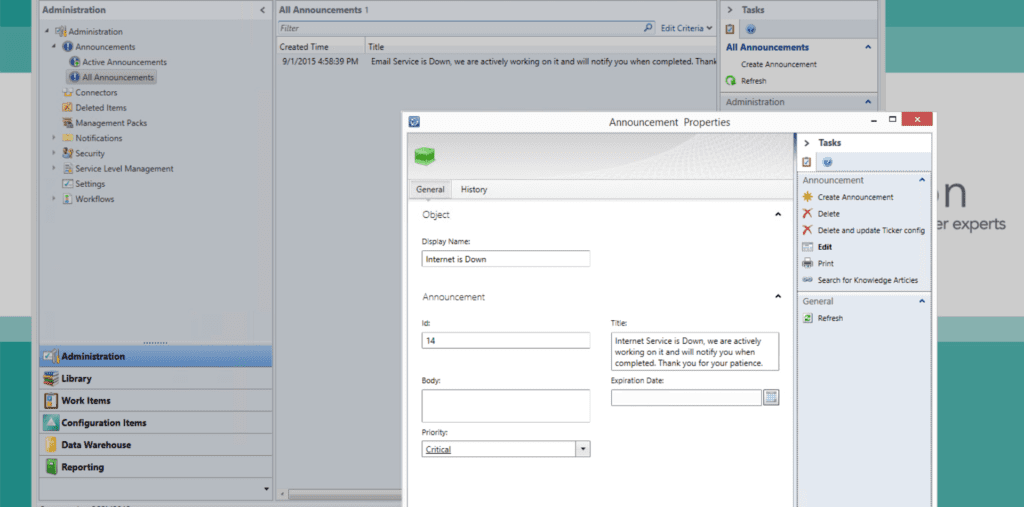
Task: Expand the Notifications tree node
Action: pos(54,138)
